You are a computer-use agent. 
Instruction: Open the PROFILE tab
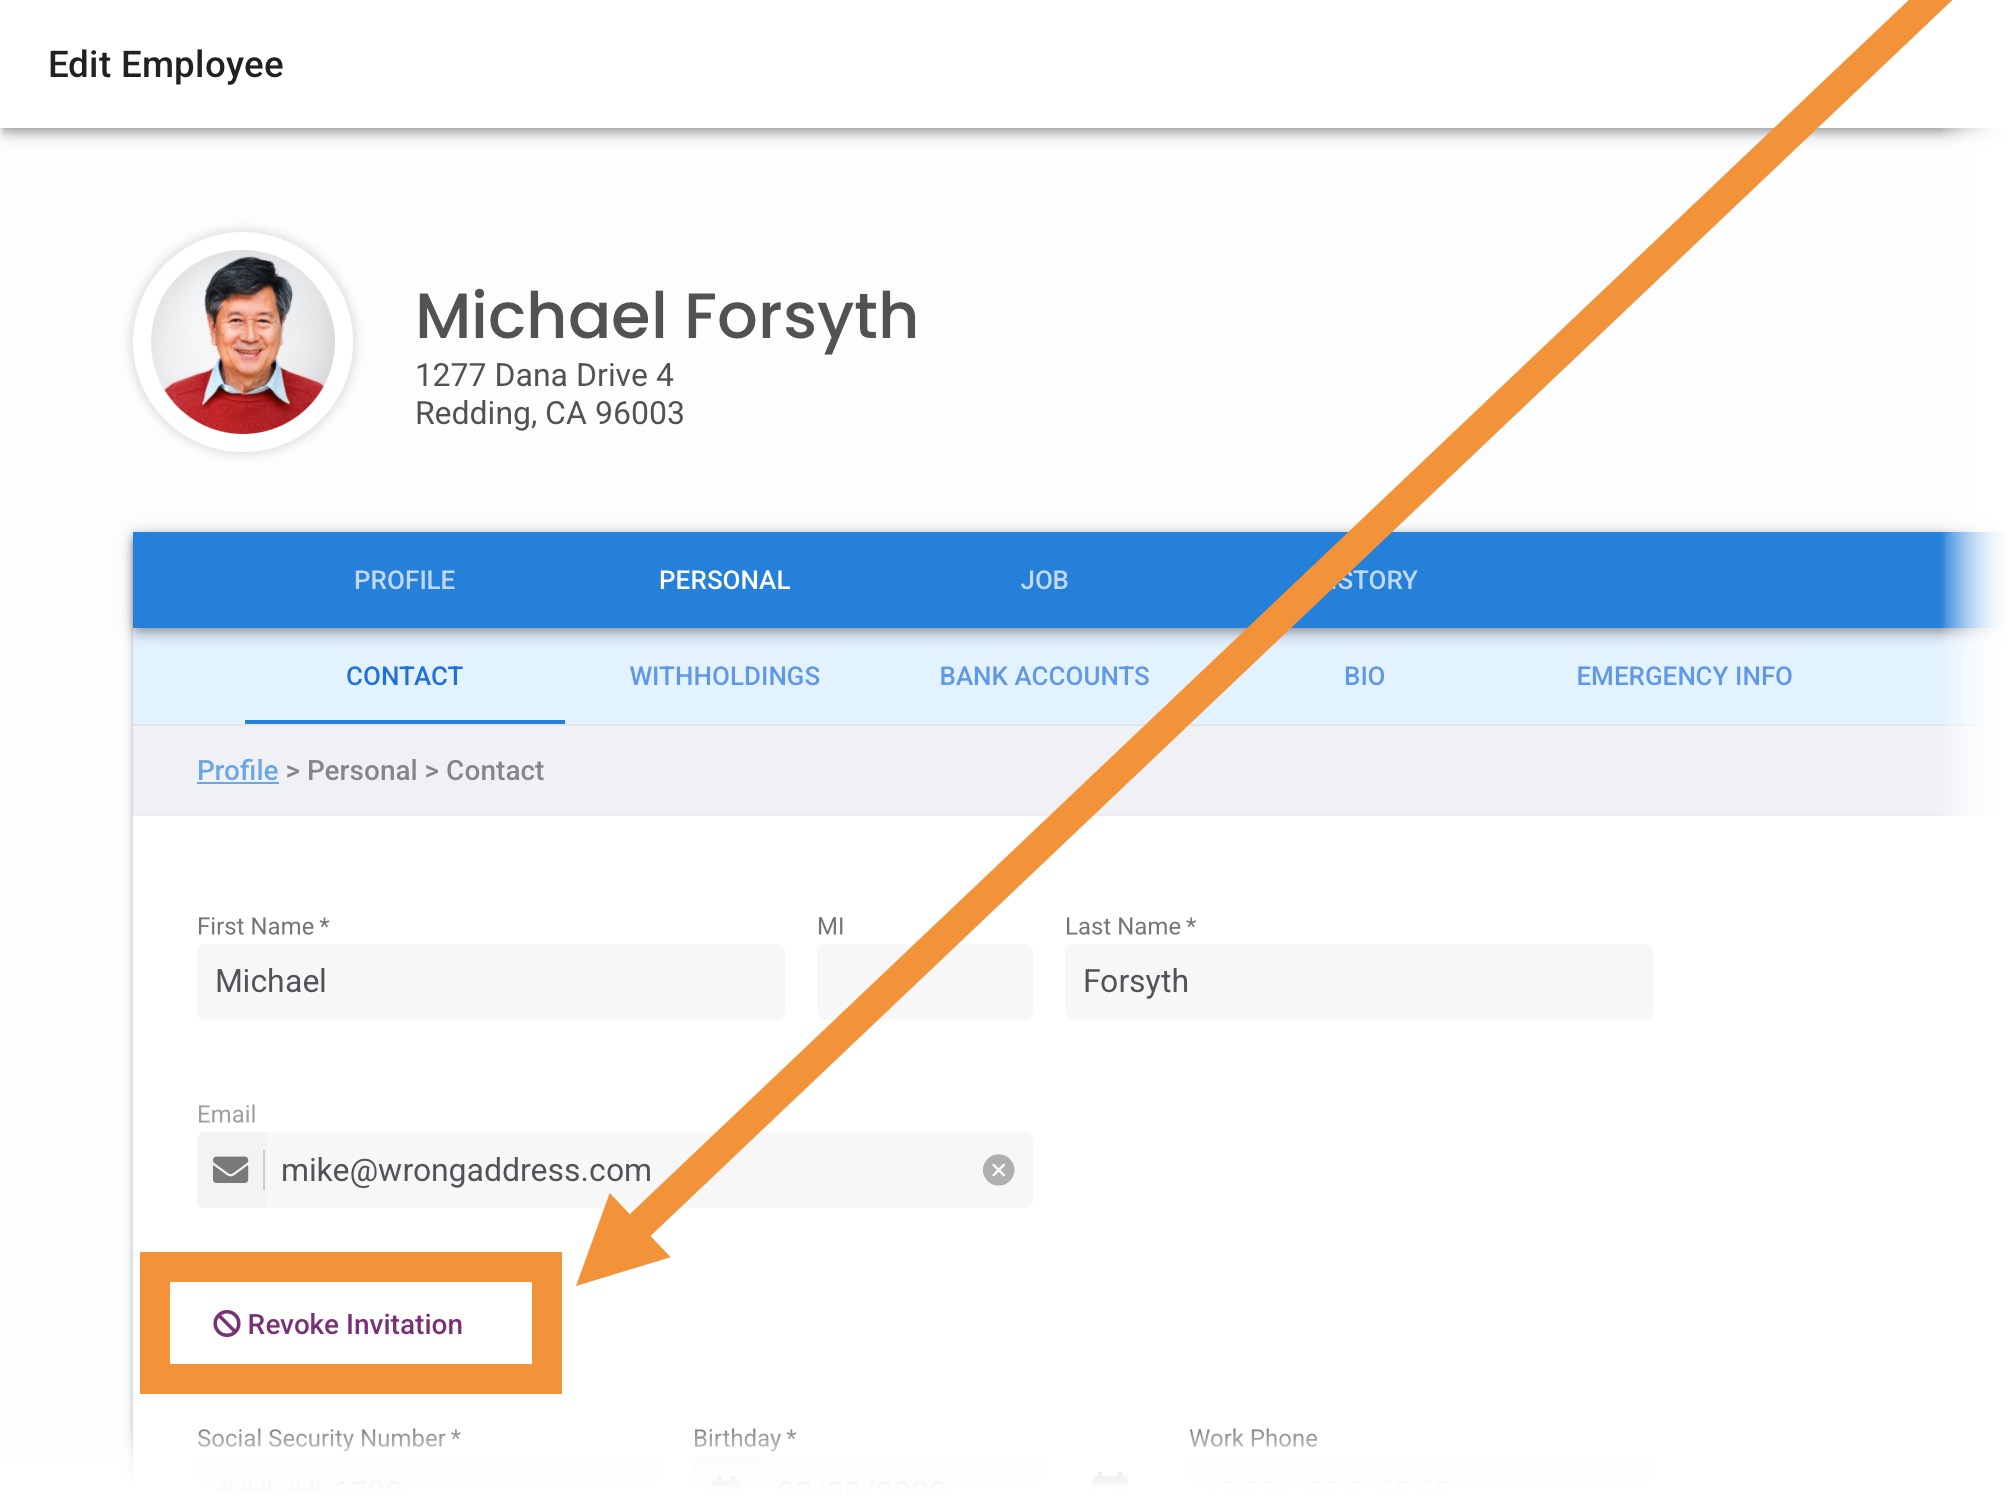click(404, 580)
